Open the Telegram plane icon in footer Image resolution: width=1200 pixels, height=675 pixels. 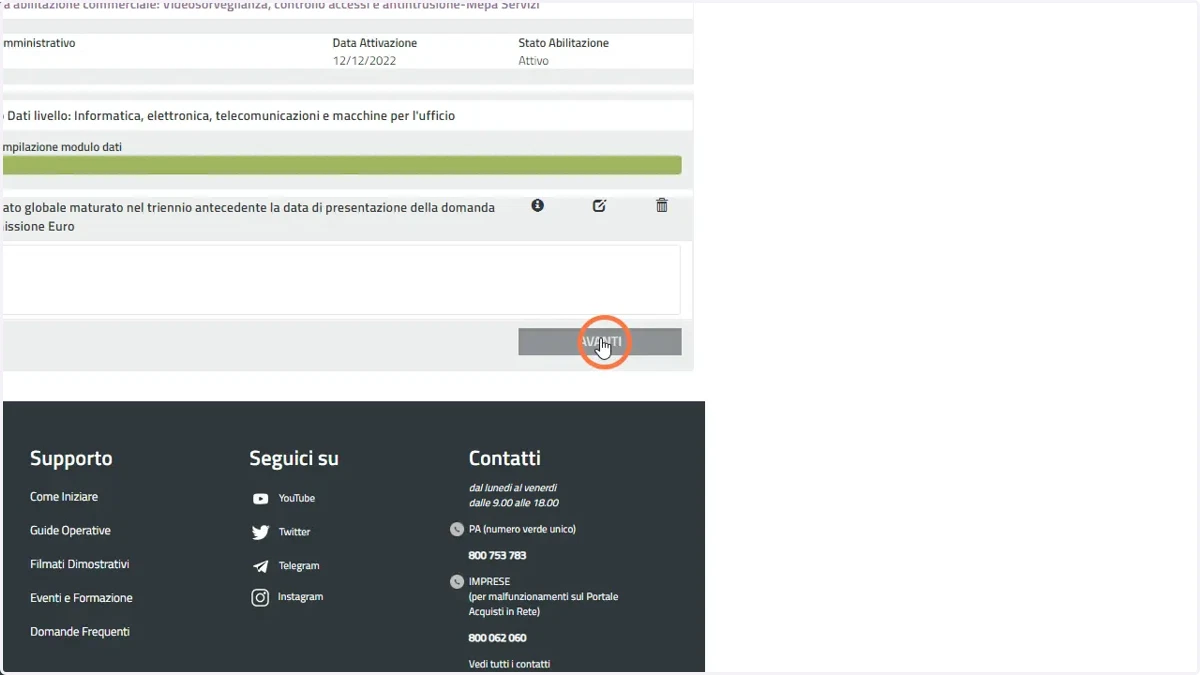260,566
